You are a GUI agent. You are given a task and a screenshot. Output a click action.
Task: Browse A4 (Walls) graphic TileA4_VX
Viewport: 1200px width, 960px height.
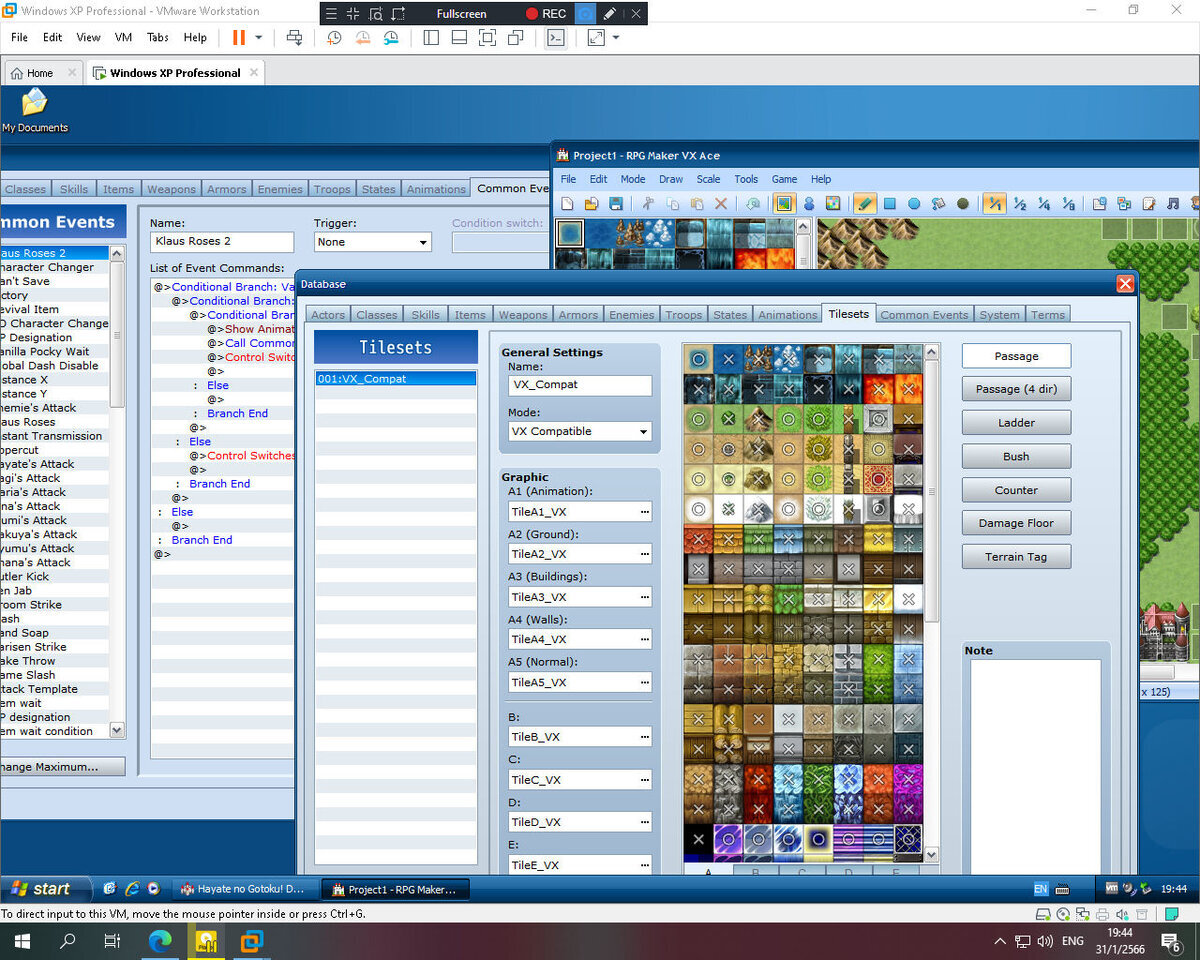645,639
